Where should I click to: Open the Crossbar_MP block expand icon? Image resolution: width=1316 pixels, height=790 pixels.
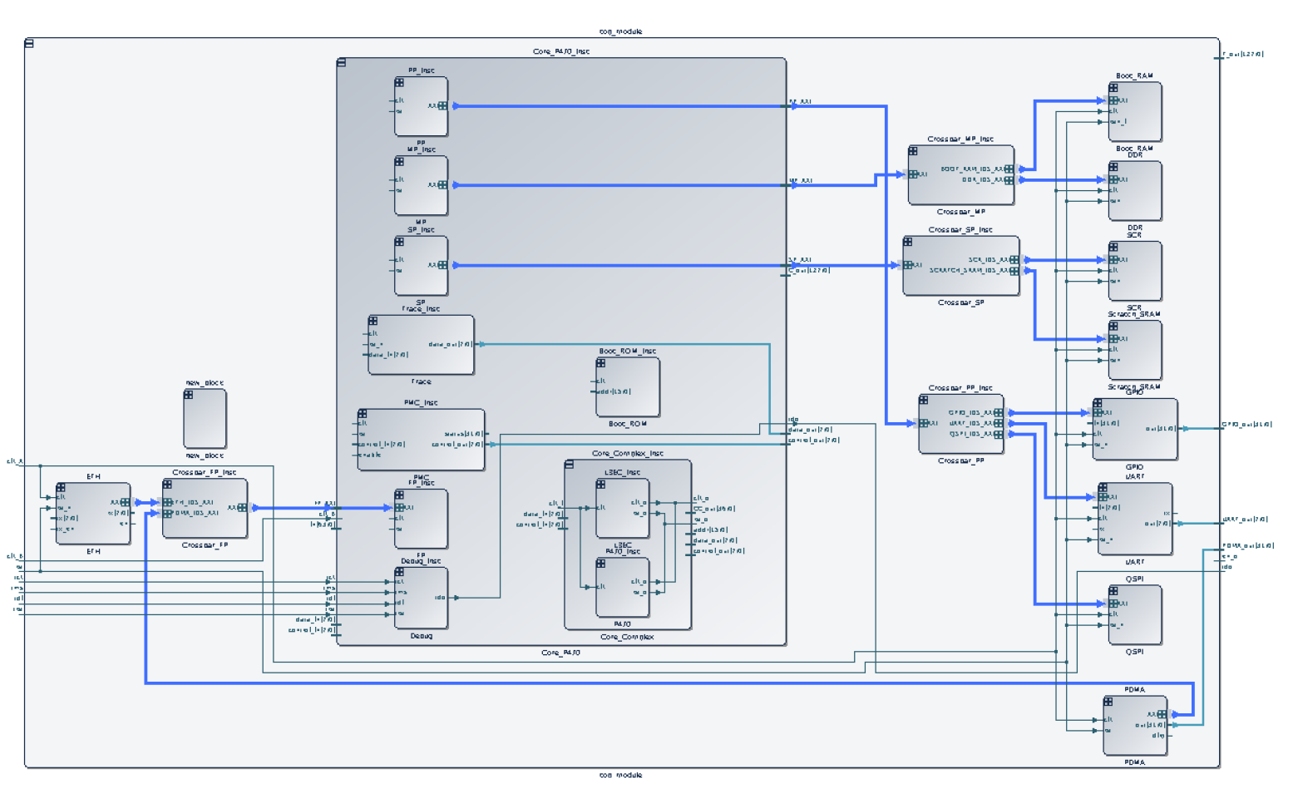(x=915, y=153)
